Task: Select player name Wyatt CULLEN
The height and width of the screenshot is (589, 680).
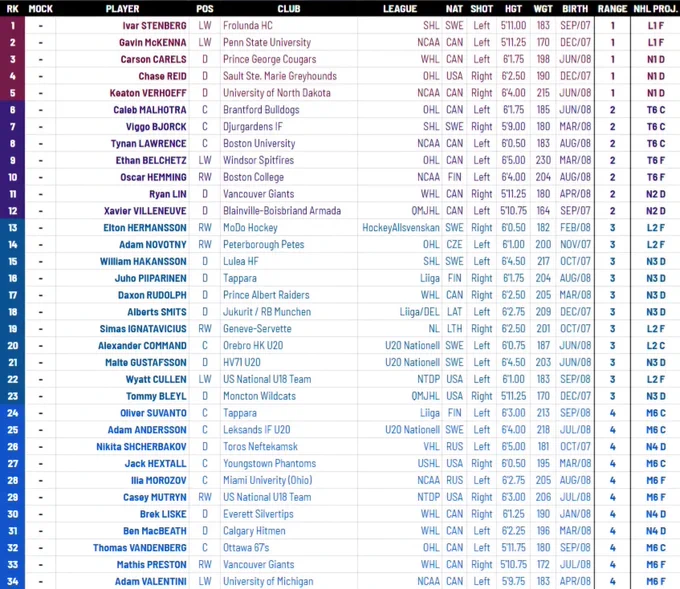Action: pyautogui.click(x=156, y=380)
